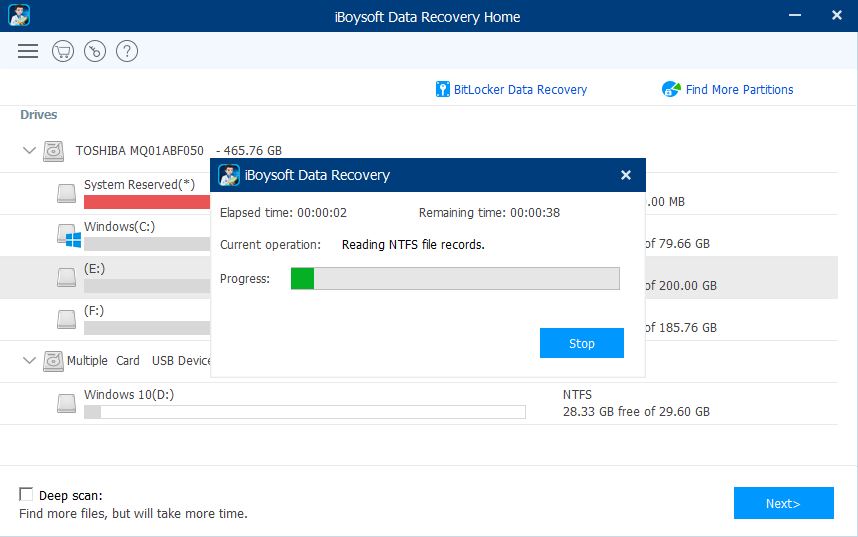Click the 'NTFS' file system text
The image size is (858, 537).
point(577,395)
